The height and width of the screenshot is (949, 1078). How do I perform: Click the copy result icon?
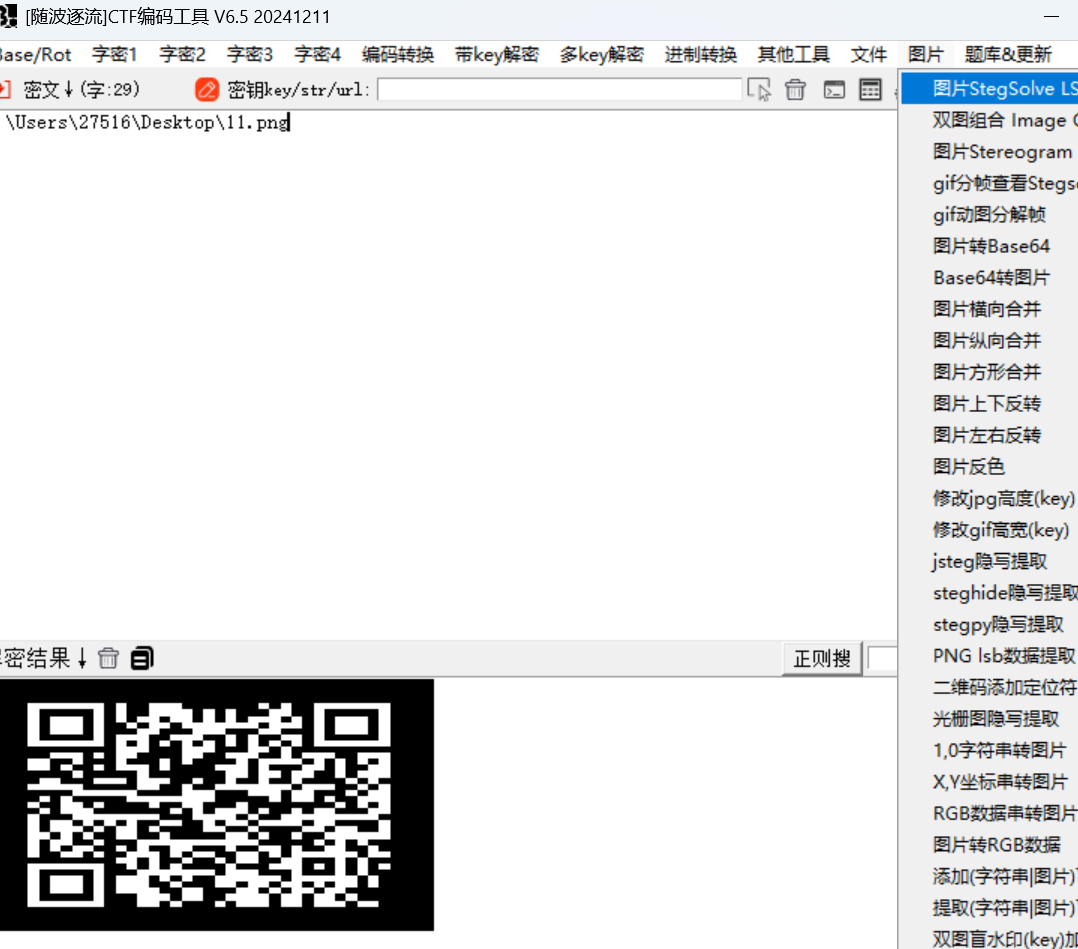pyautogui.click(x=142, y=658)
